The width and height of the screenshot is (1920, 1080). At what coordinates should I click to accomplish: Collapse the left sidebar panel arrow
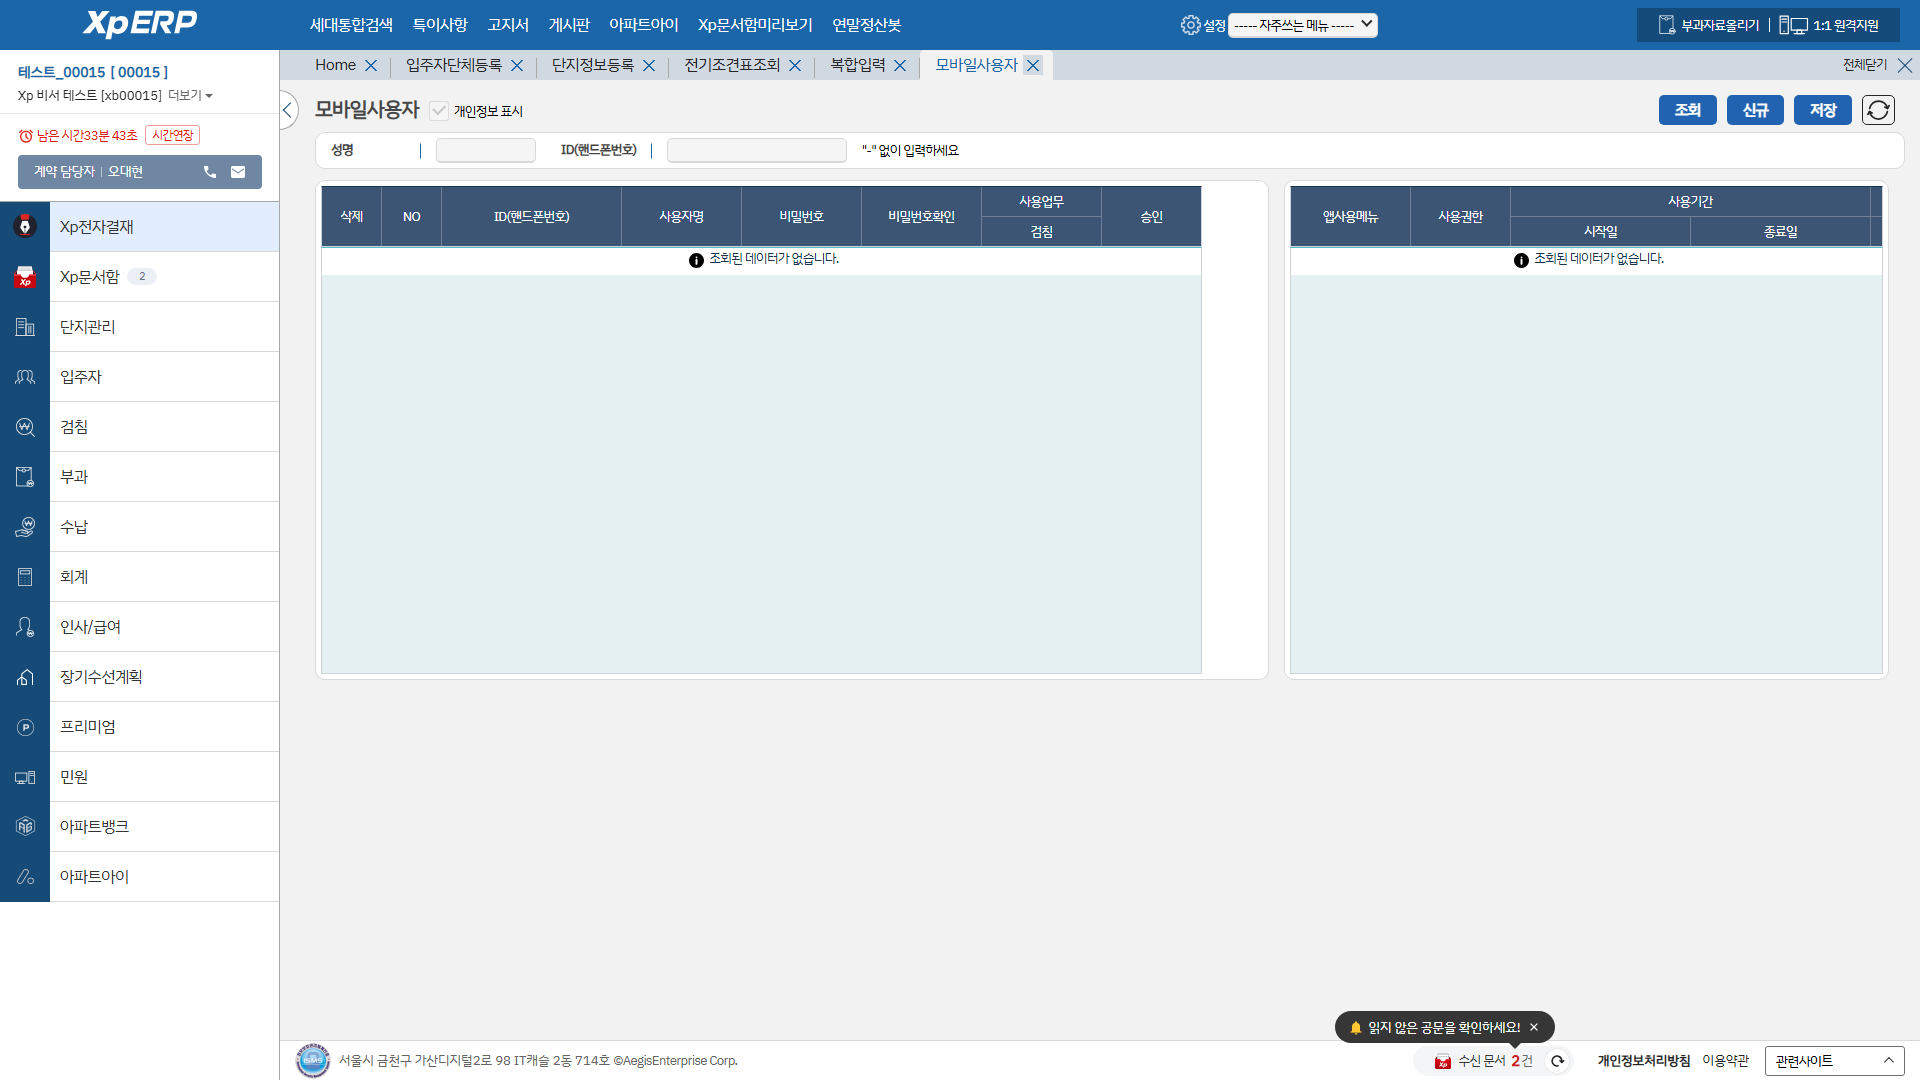288,110
